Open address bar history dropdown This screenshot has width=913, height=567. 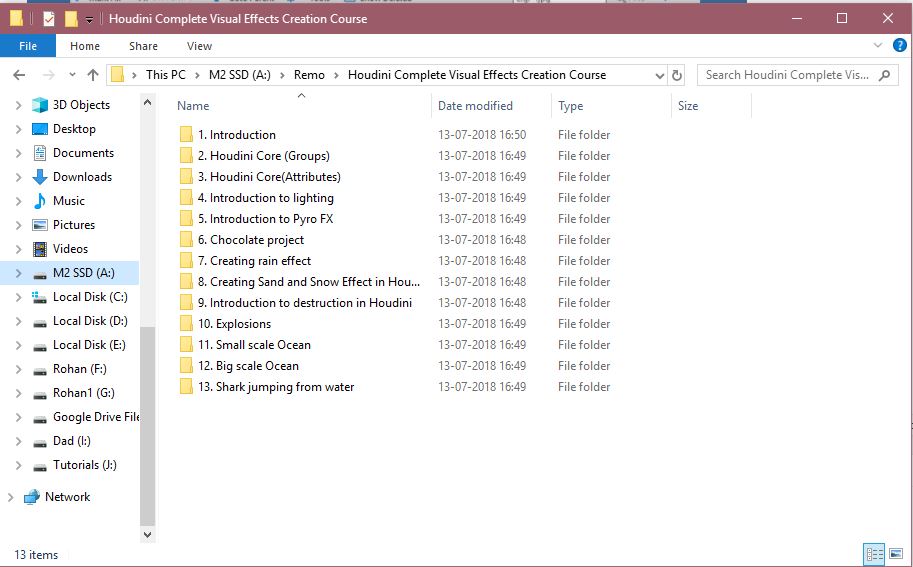click(x=659, y=75)
